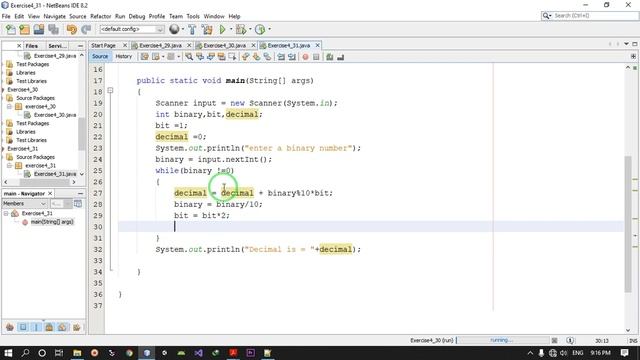Click the Clean and Build Project icon
Viewport: 640px width, 360px height.
tap(207, 29)
